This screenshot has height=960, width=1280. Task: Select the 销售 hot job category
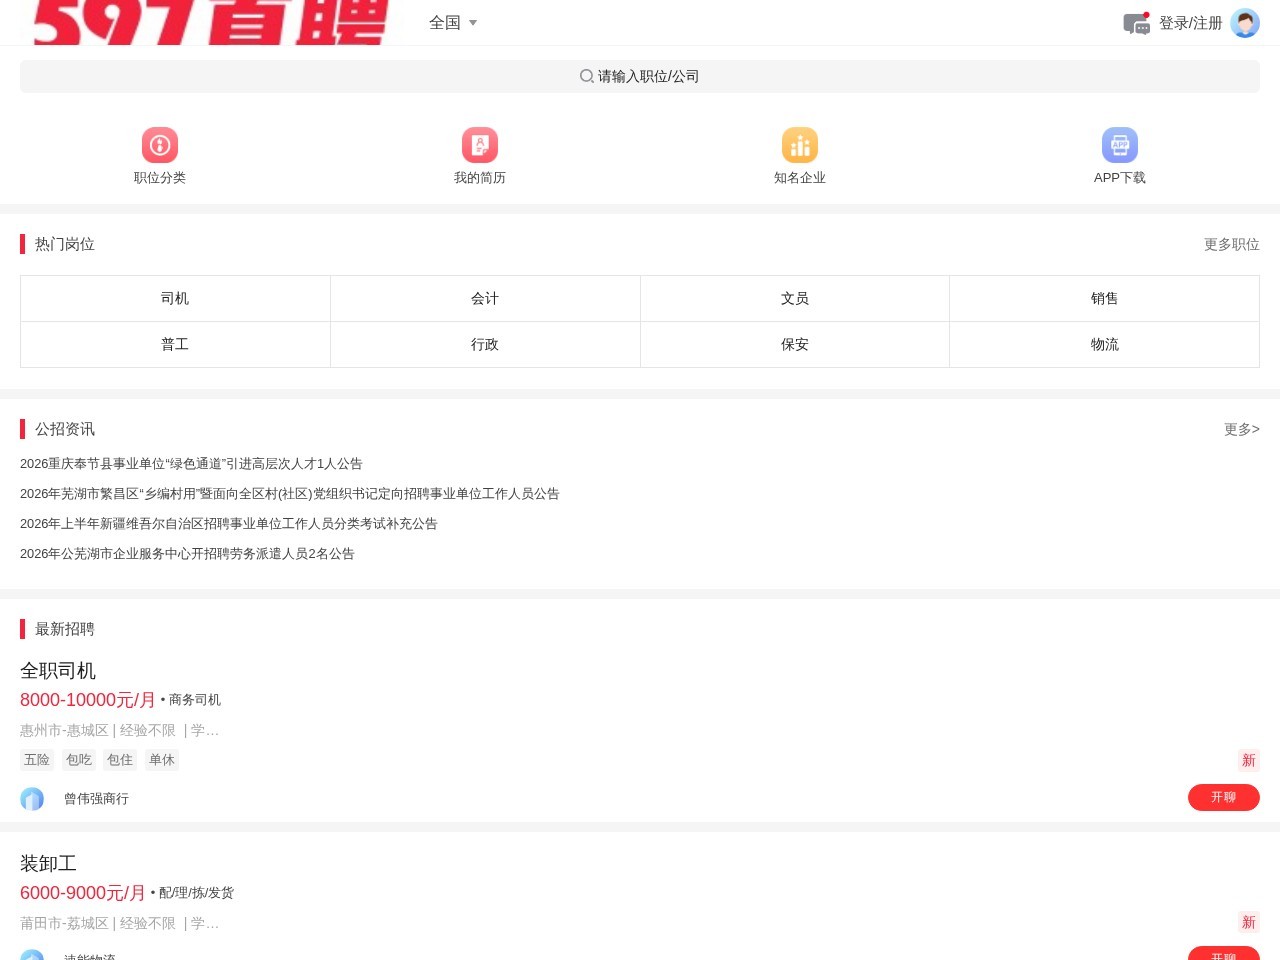coord(1104,298)
